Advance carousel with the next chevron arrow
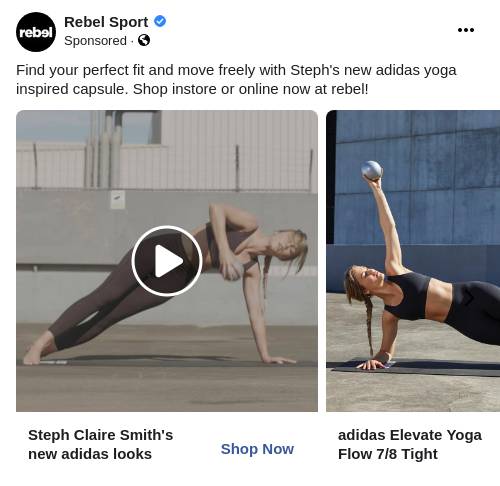This screenshot has width=500, height=486. pos(469,296)
